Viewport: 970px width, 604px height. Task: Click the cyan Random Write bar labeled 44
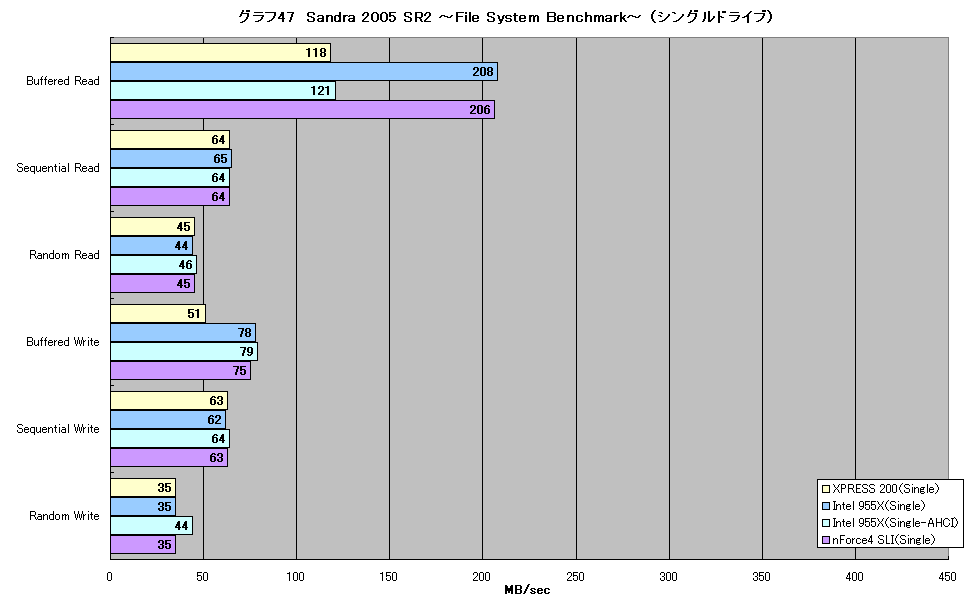pyautogui.click(x=152, y=526)
